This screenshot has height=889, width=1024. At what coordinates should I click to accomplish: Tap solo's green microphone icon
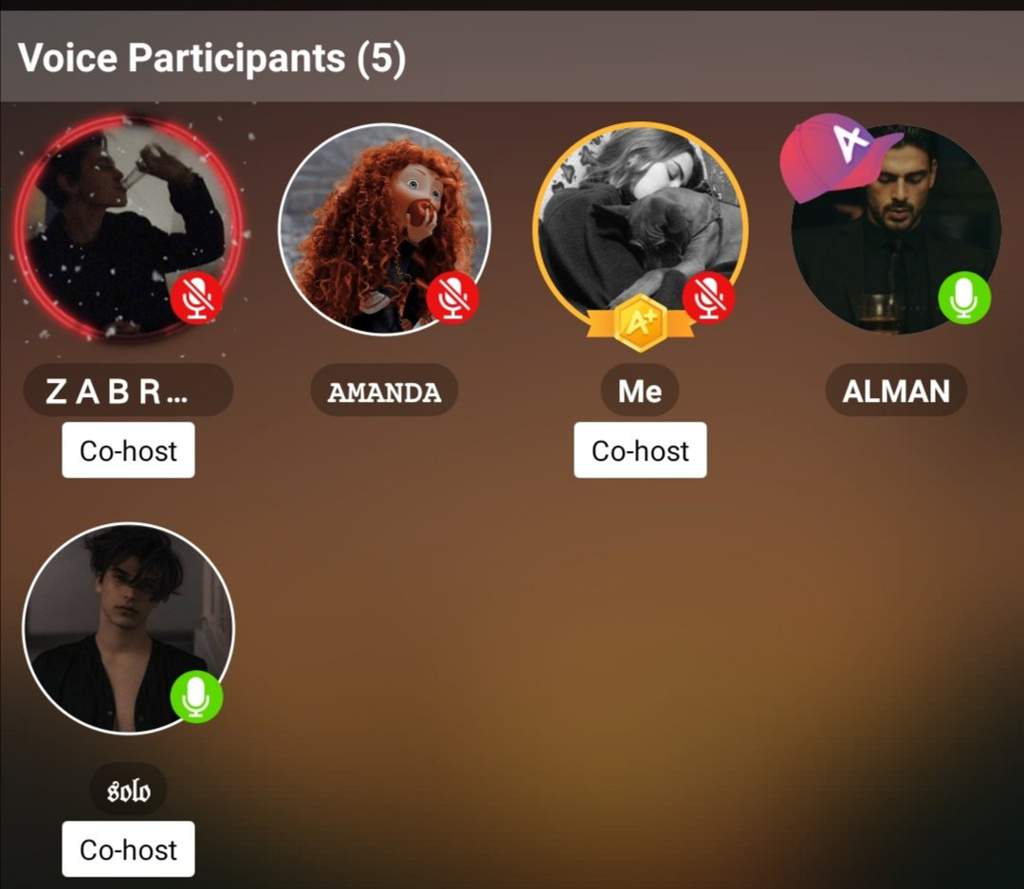pos(197,697)
